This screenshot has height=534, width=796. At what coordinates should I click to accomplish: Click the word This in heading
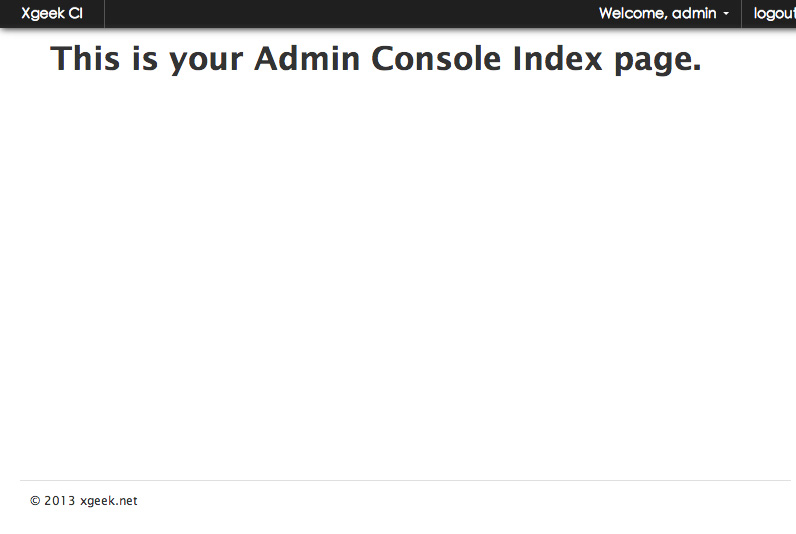[x=85, y=57]
